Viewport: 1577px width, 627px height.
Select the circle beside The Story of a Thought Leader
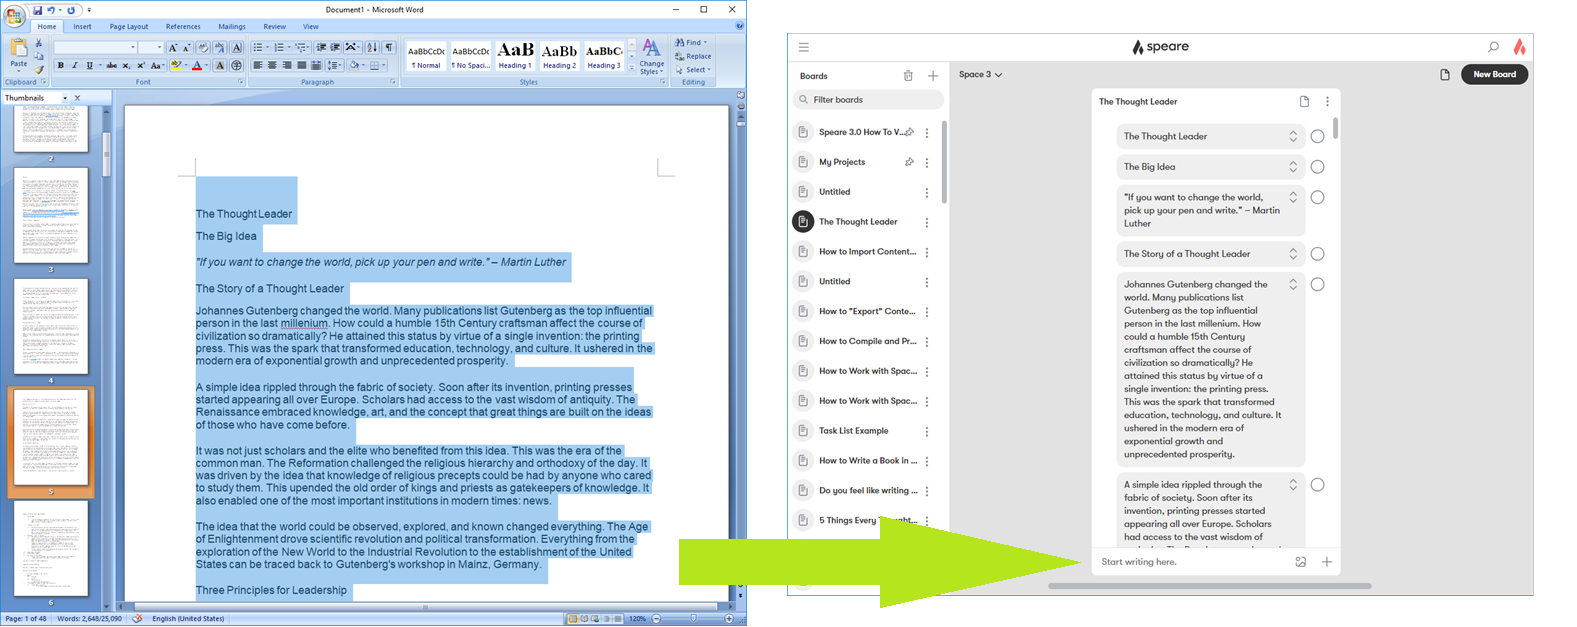1317,254
